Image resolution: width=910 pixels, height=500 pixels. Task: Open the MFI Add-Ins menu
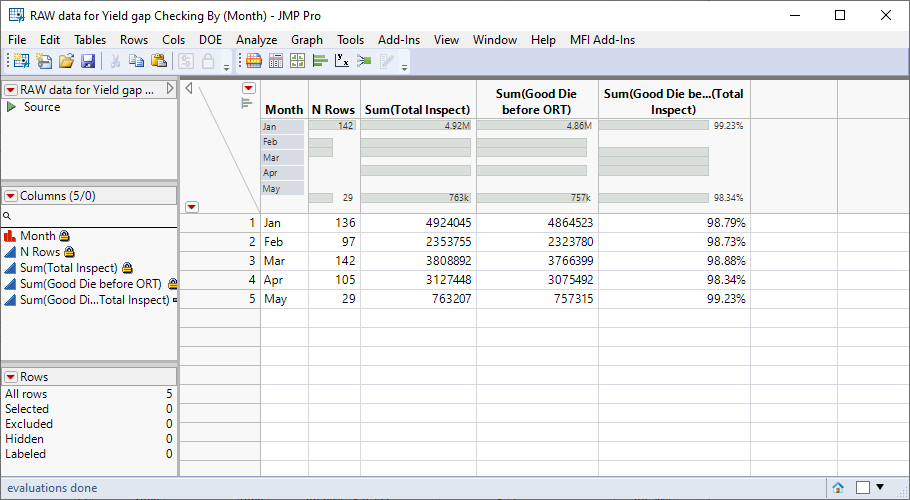(x=602, y=40)
